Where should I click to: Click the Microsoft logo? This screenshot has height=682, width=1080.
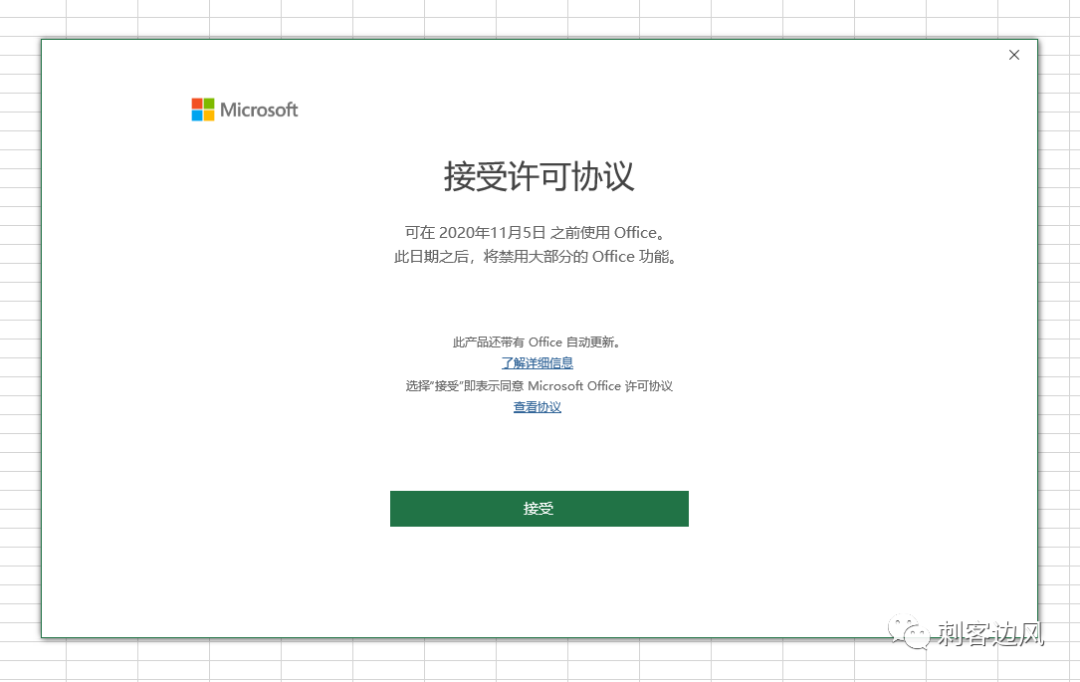click(245, 110)
